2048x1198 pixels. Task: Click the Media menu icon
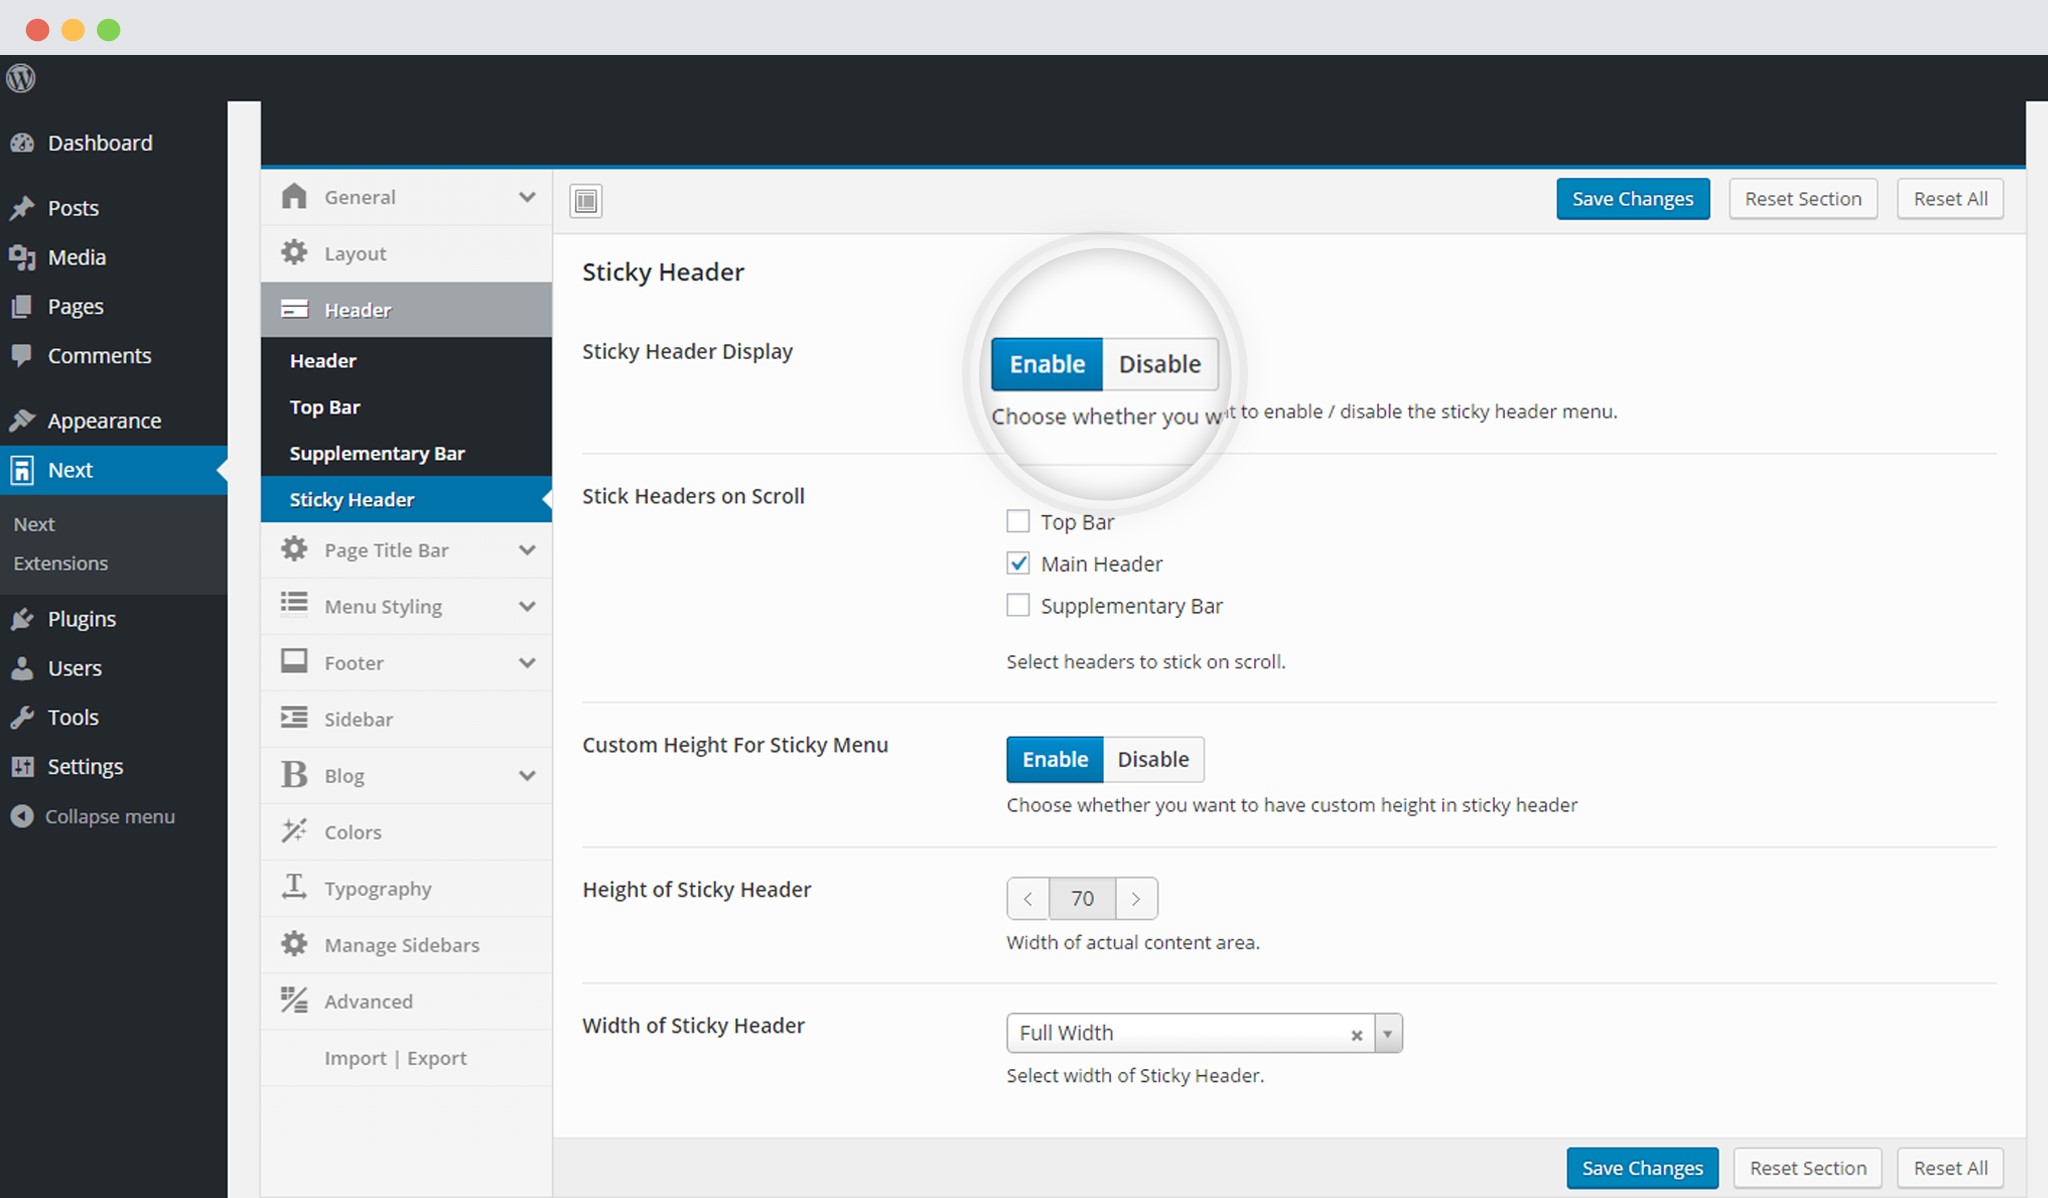click(x=21, y=257)
